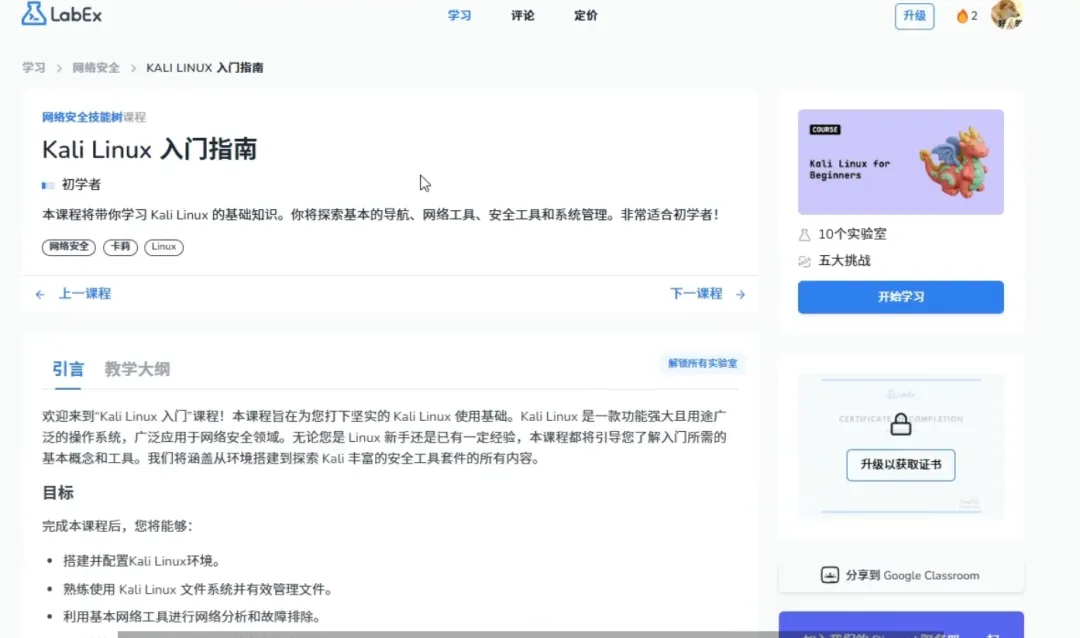Click 升级以获取证书 button

(x=900, y=465)
